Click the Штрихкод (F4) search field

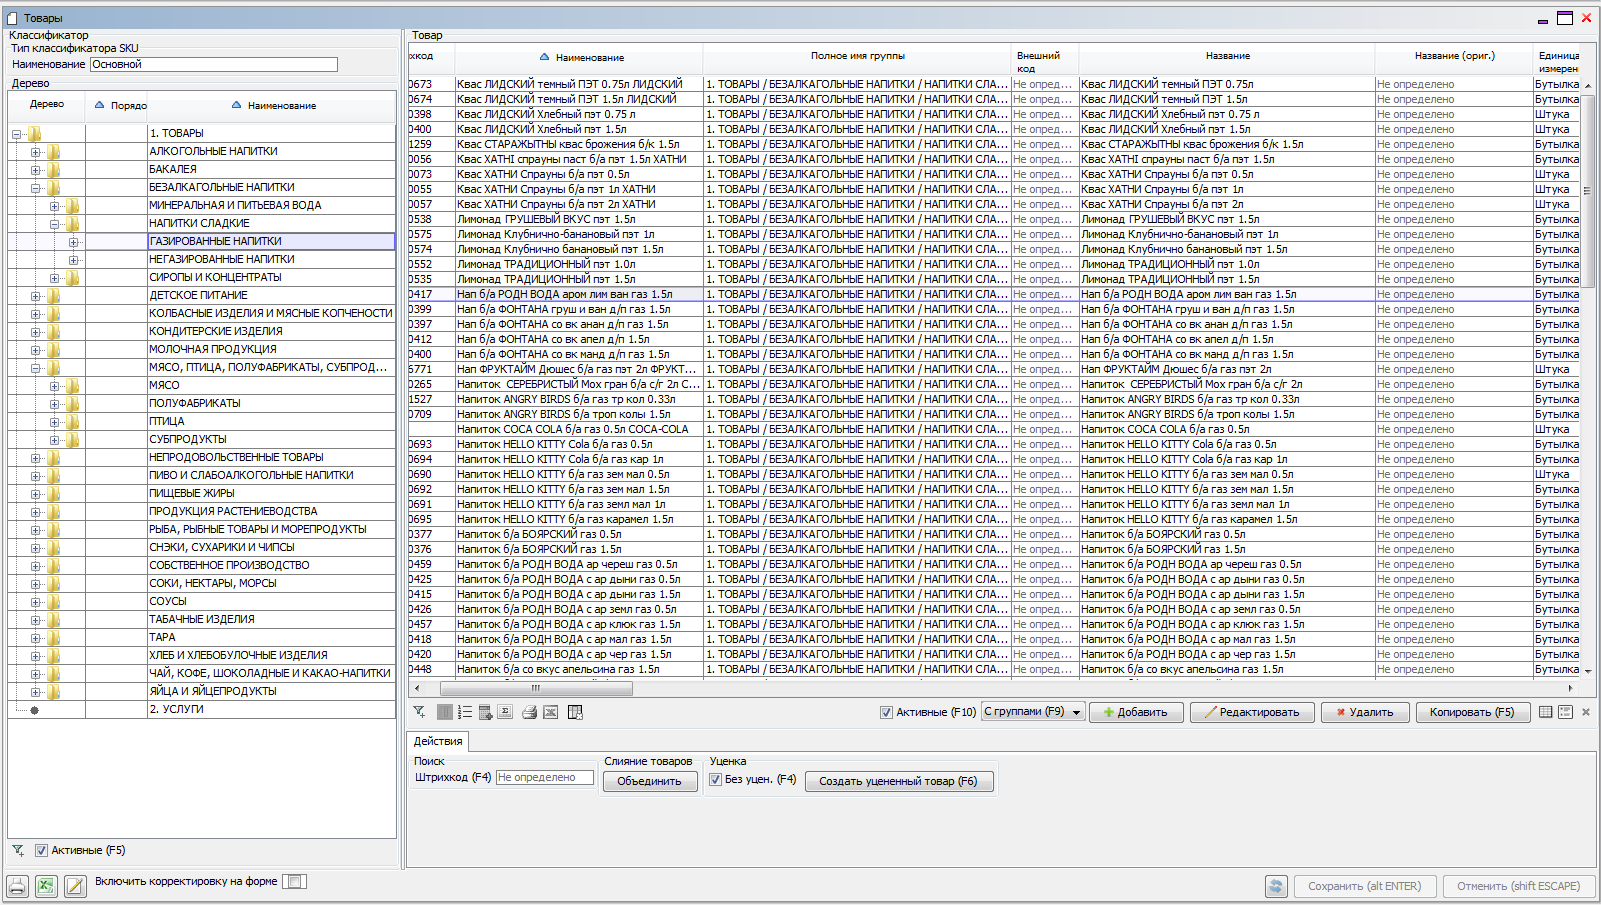[x=544, y=777]
